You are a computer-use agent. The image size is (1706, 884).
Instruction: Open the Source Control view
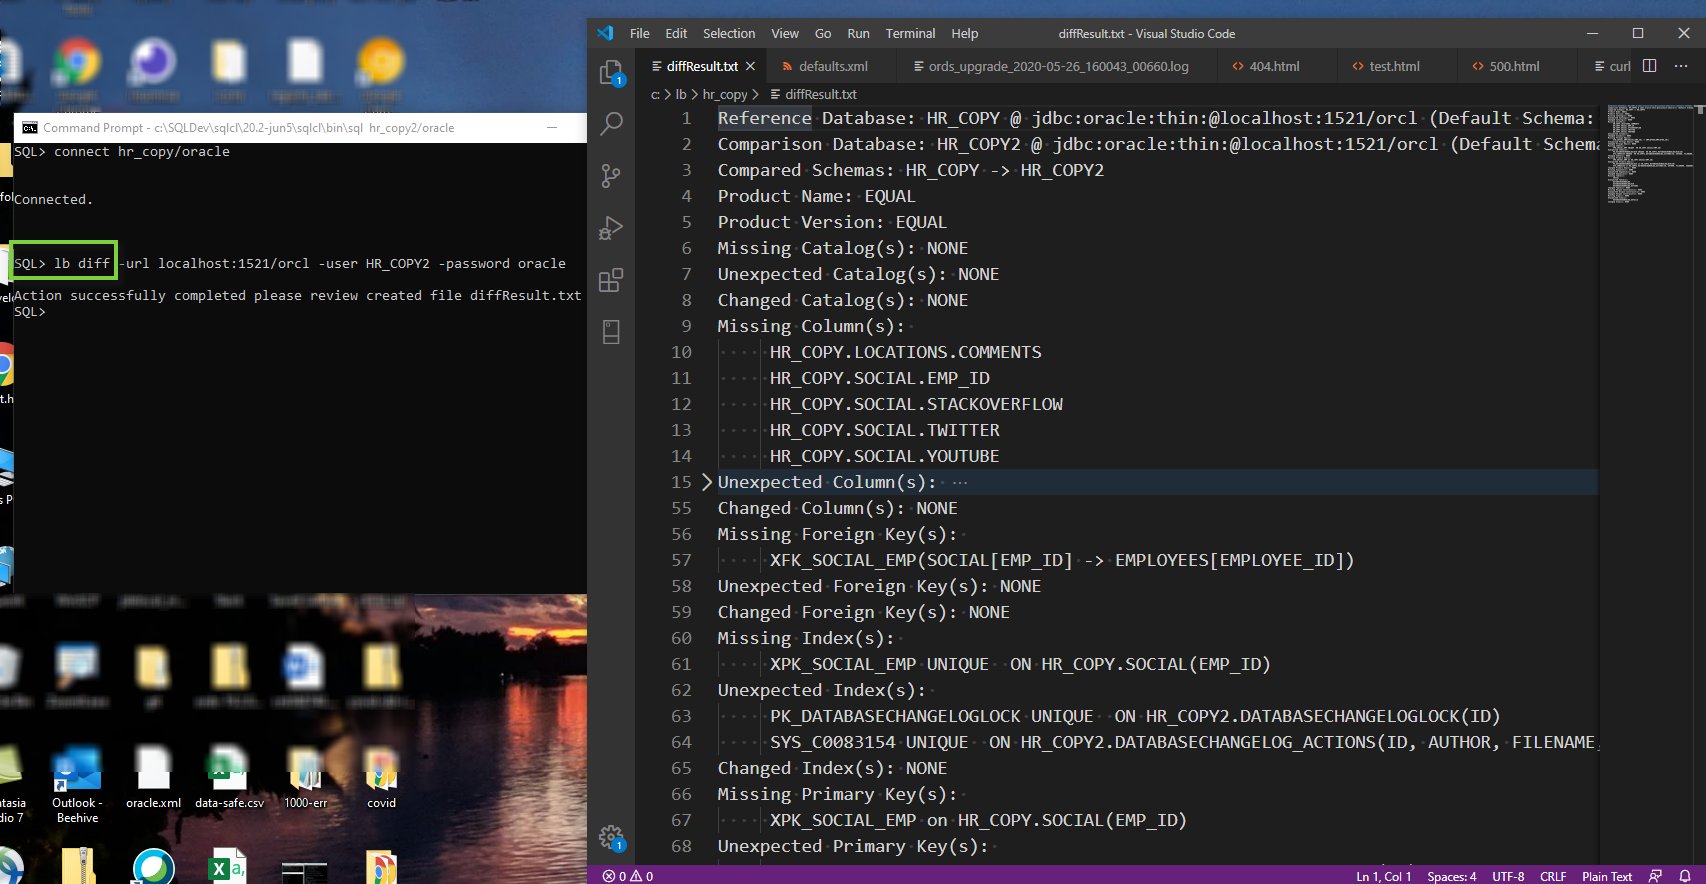pyautogui.click(x=611, y=176)
